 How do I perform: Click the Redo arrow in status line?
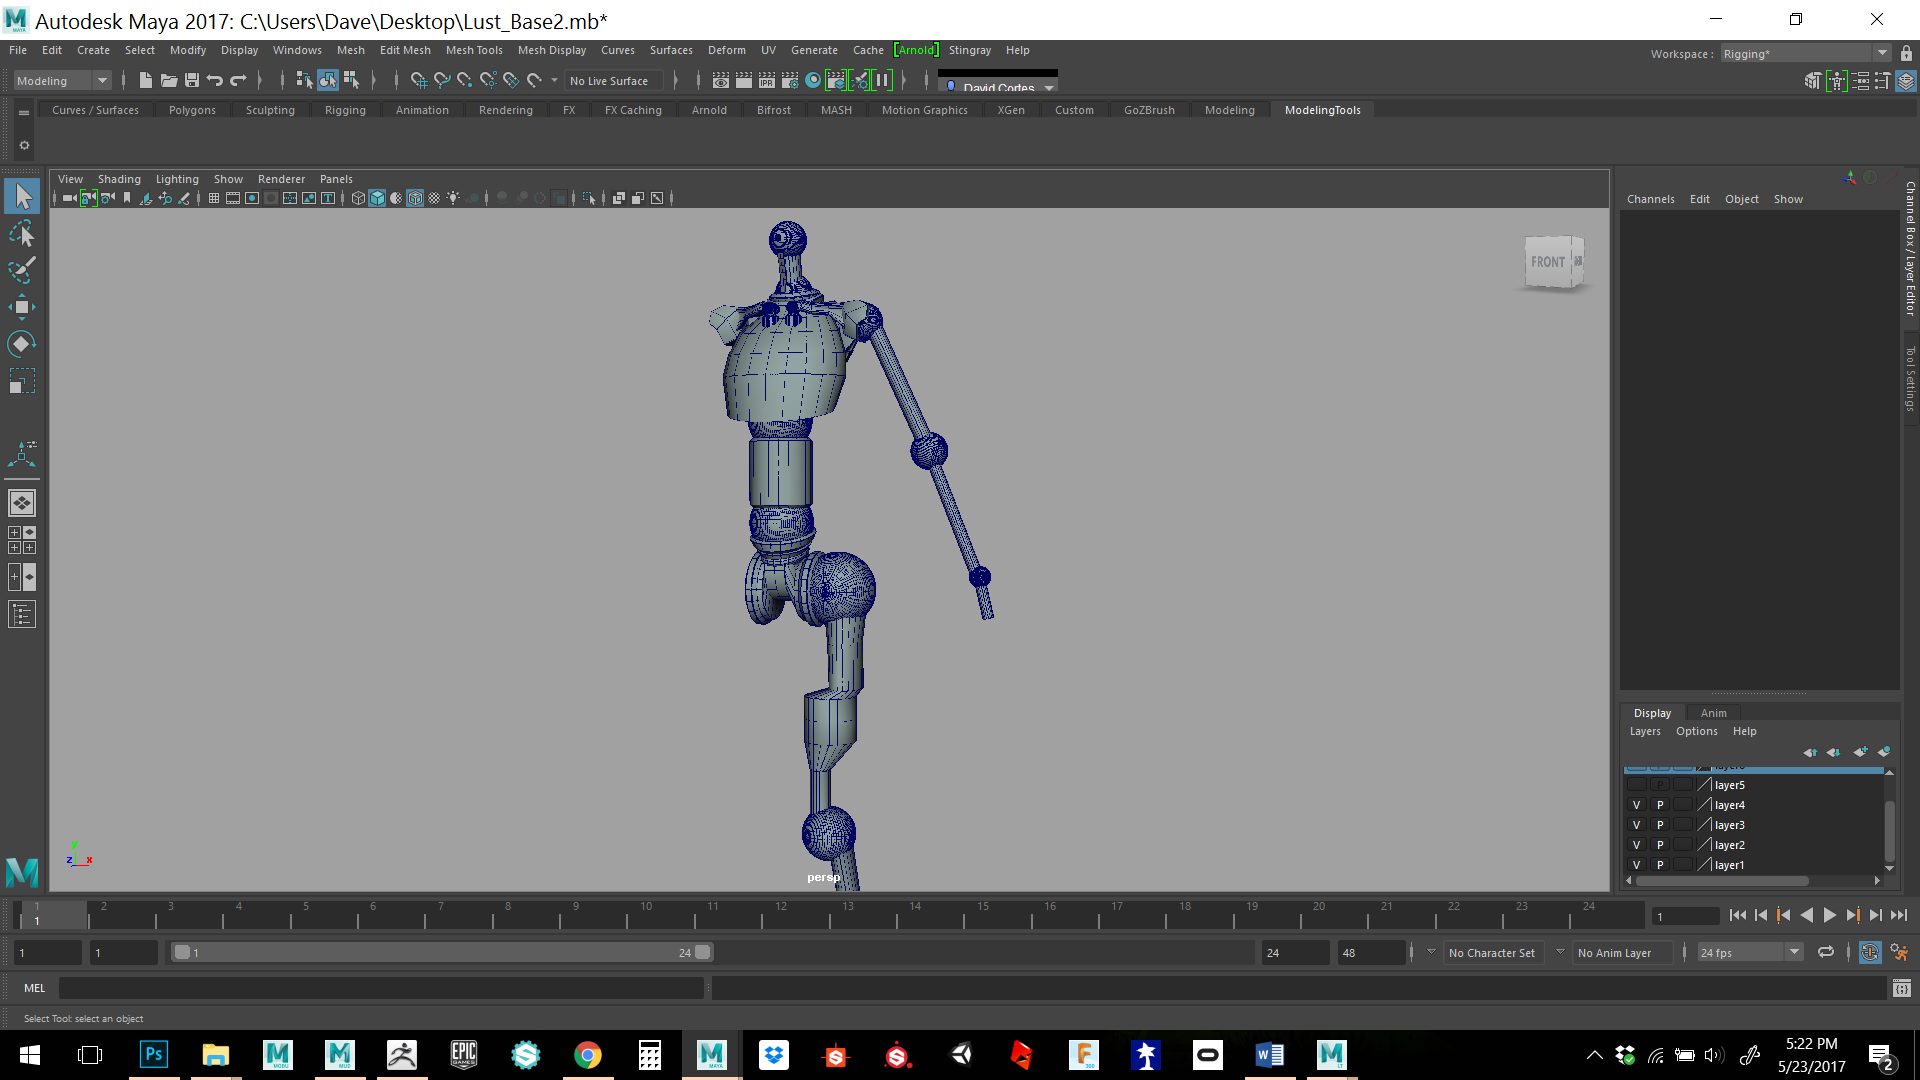(x=238, y=80)
